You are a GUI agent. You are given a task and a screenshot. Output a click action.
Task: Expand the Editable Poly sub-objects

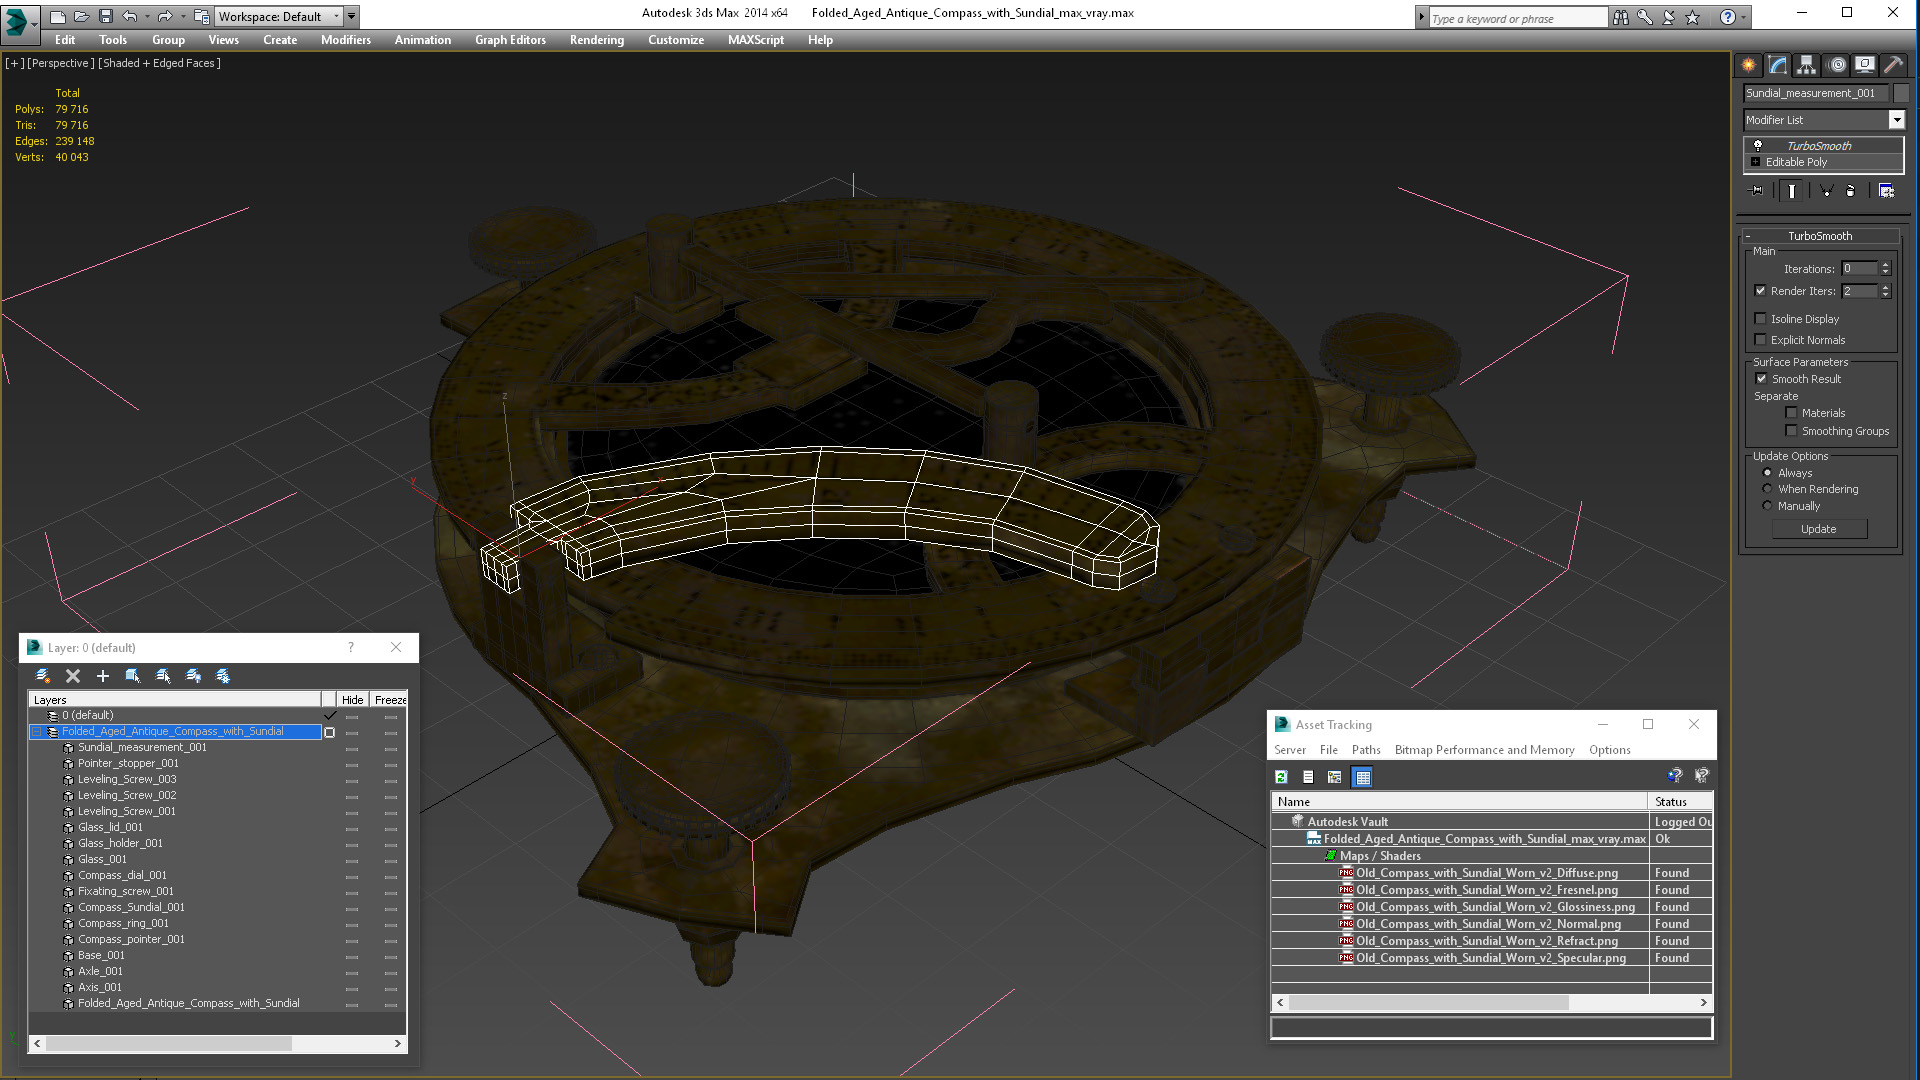tap(1755, 162)
